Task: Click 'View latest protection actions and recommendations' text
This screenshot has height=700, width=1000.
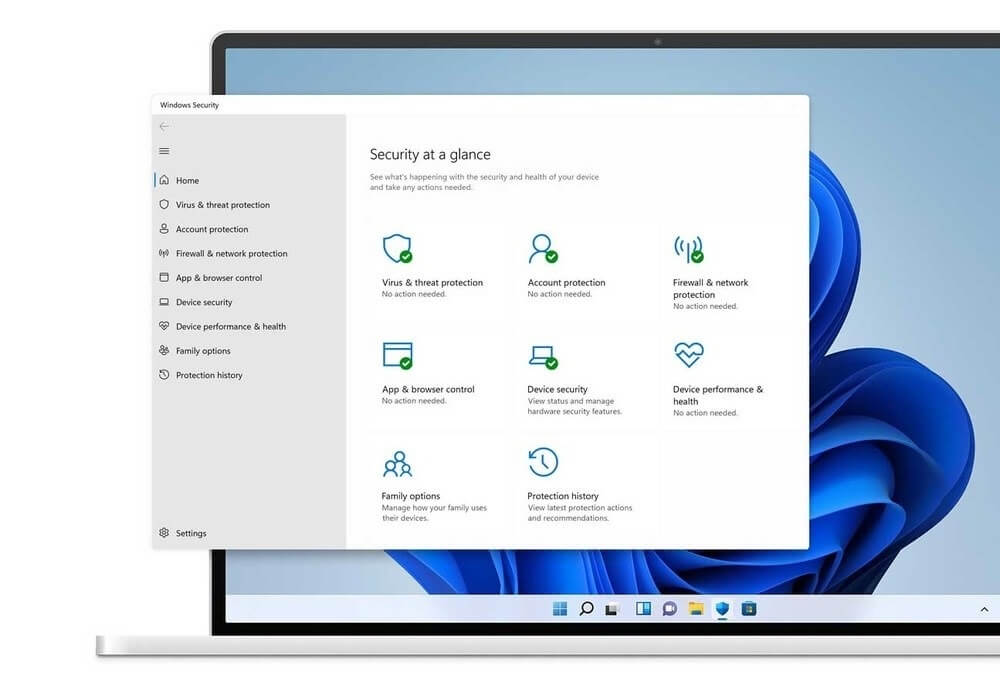Action: pos(580,513)
